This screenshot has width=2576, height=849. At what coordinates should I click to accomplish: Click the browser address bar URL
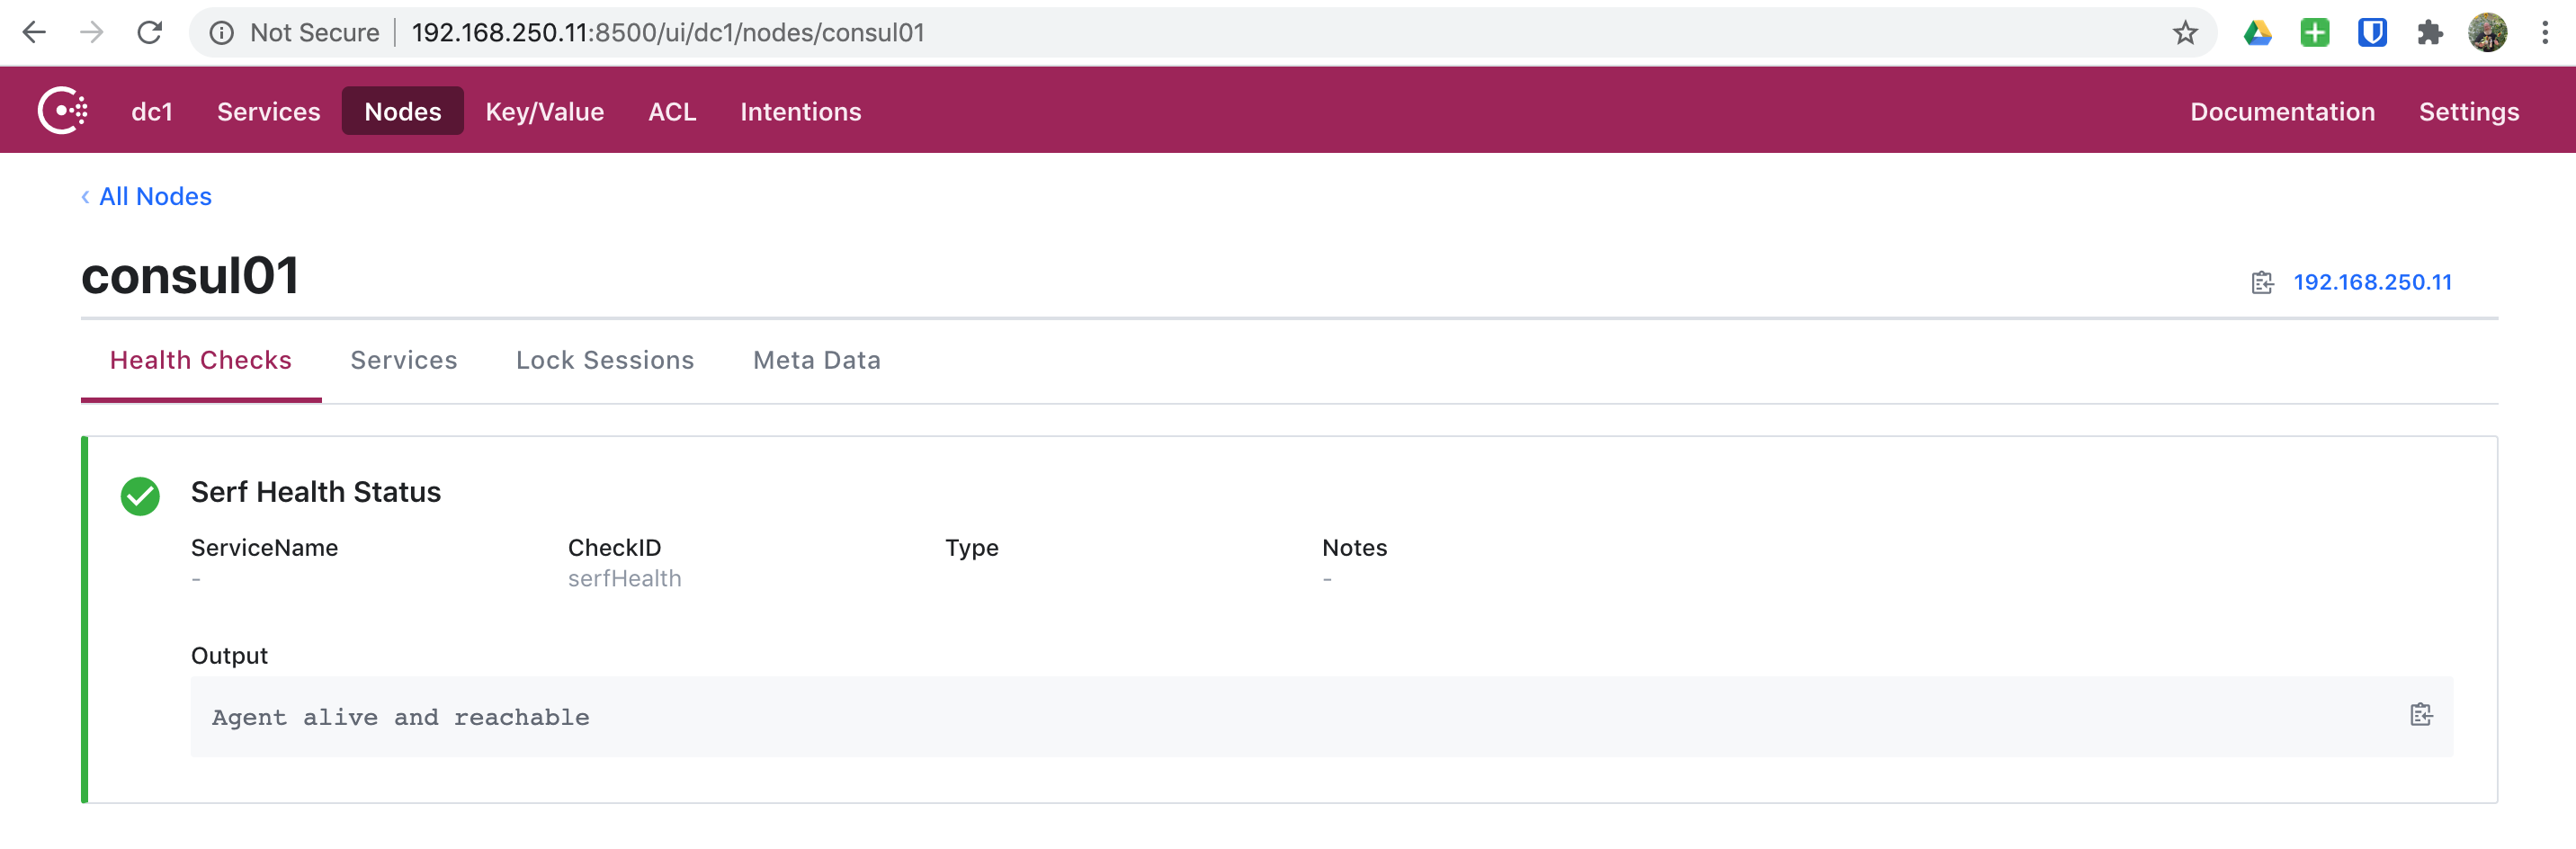click(x=668, y=33)
